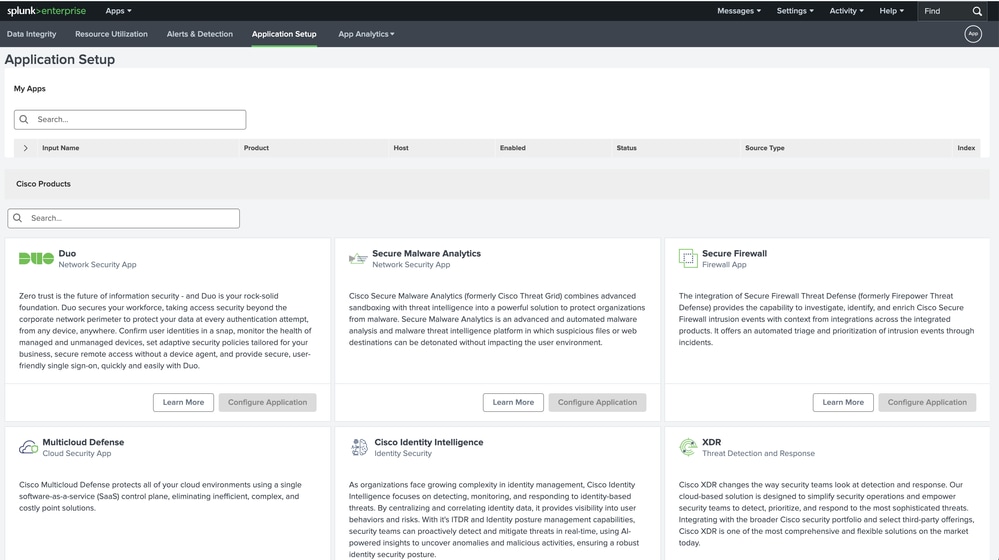Sort by Input Name column
The width and height of the screenshot is (999, 560).
tap(61, 148)
